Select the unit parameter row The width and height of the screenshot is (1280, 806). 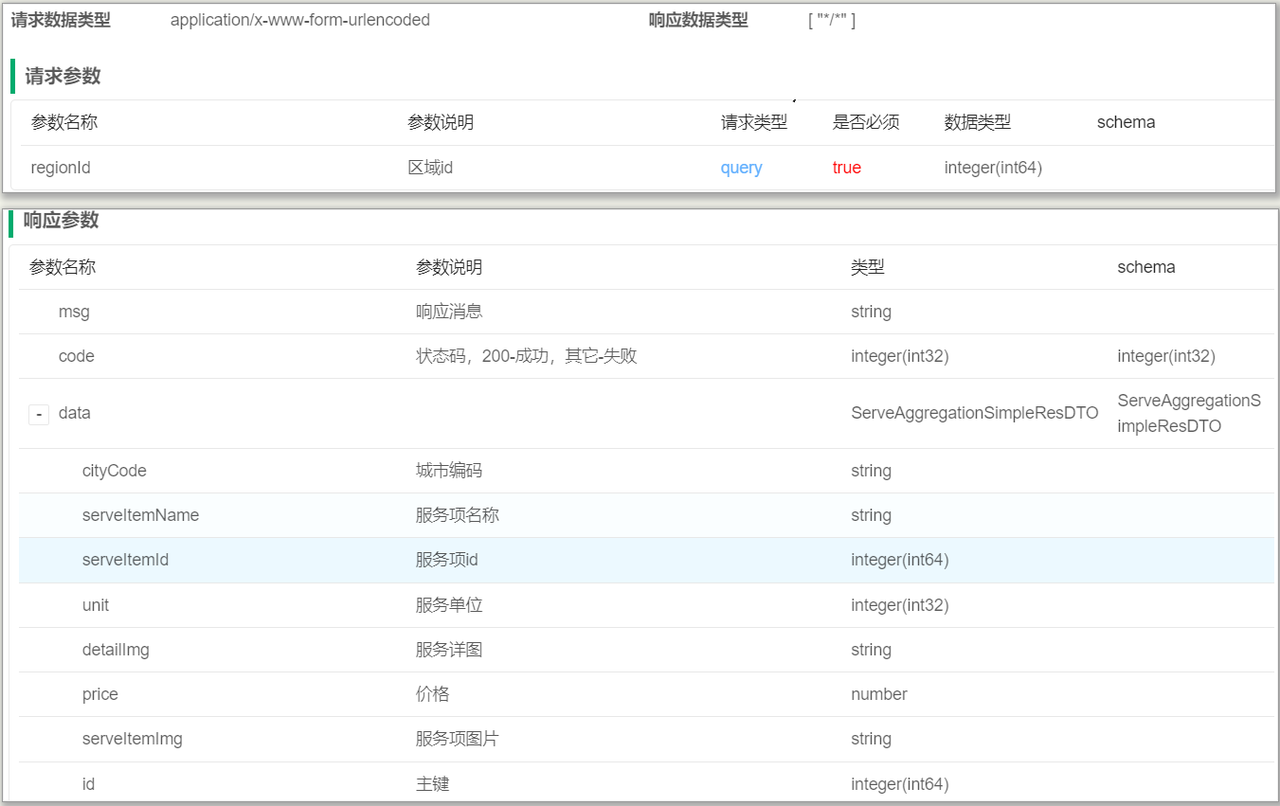95,606
